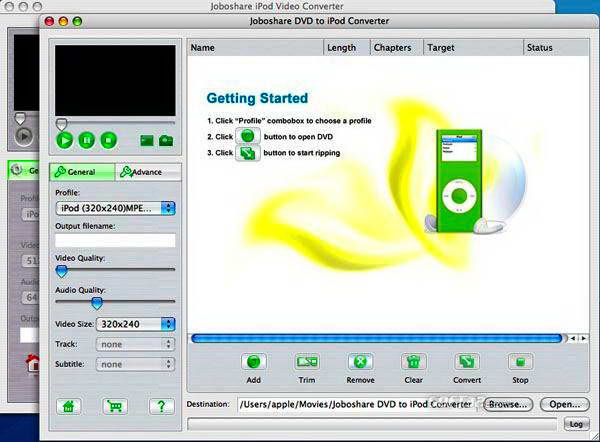Click the Output filename field

click(x=115, y=241)
